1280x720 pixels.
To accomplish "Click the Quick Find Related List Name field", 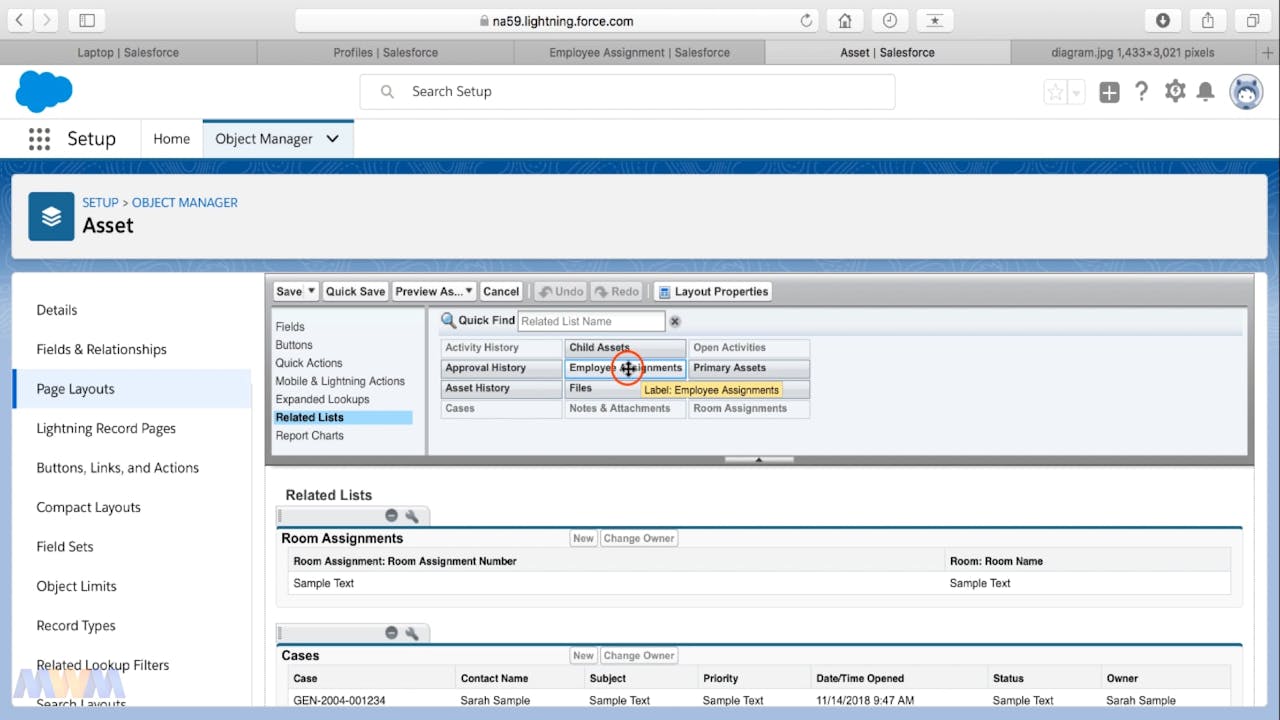I will click(x=591, y=321).
